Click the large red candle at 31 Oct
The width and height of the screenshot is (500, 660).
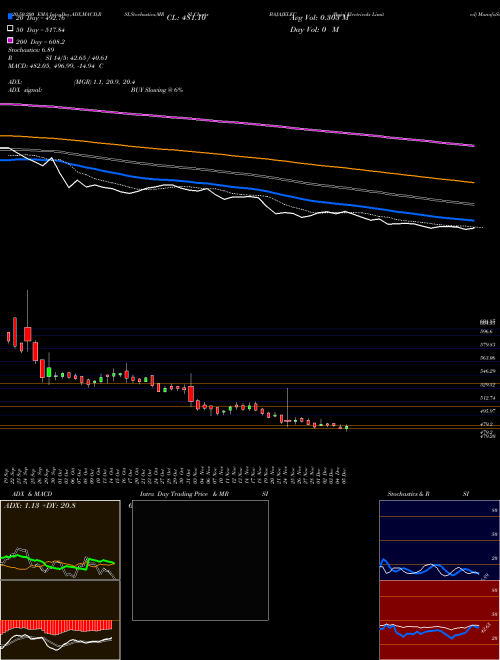pos(191,394)
